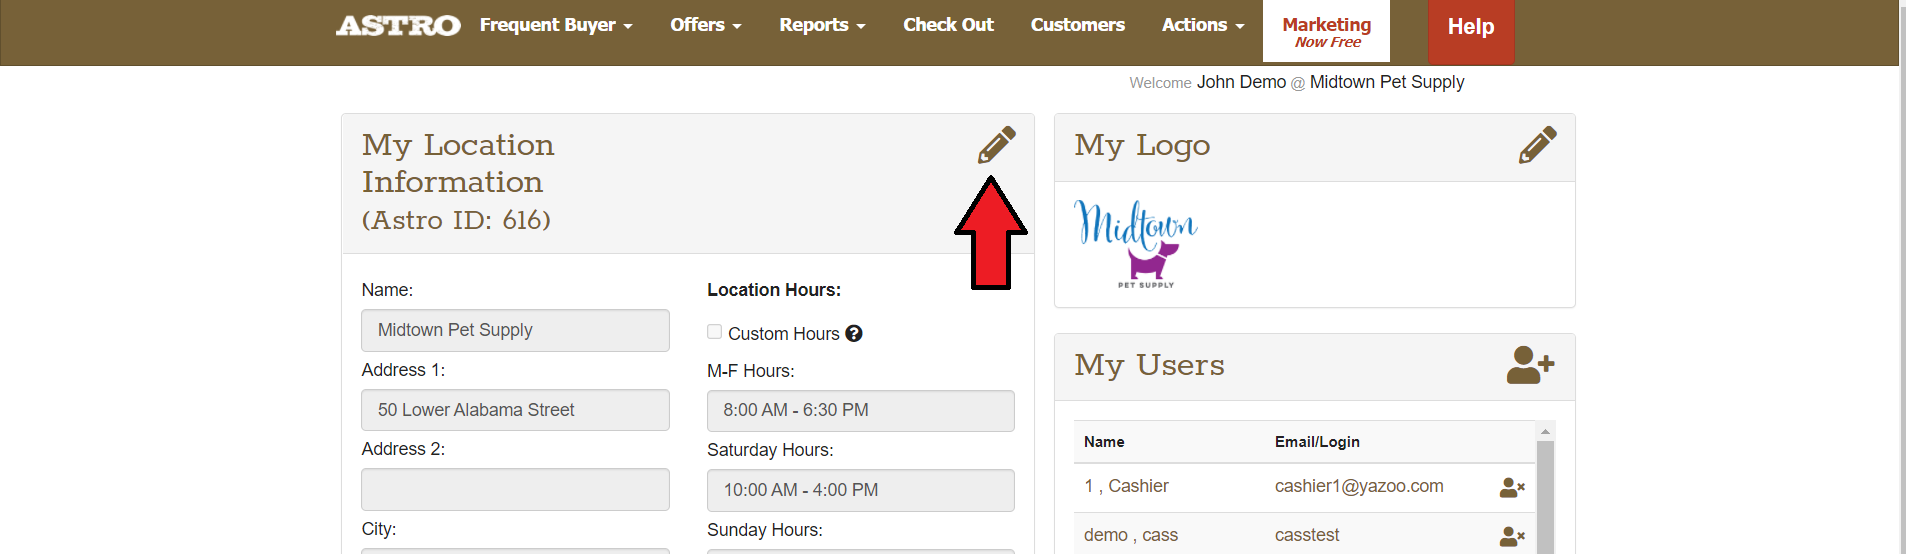This screenshot has height=554, width=1906.
Task: Open the Customers page
Action: 1077,26
